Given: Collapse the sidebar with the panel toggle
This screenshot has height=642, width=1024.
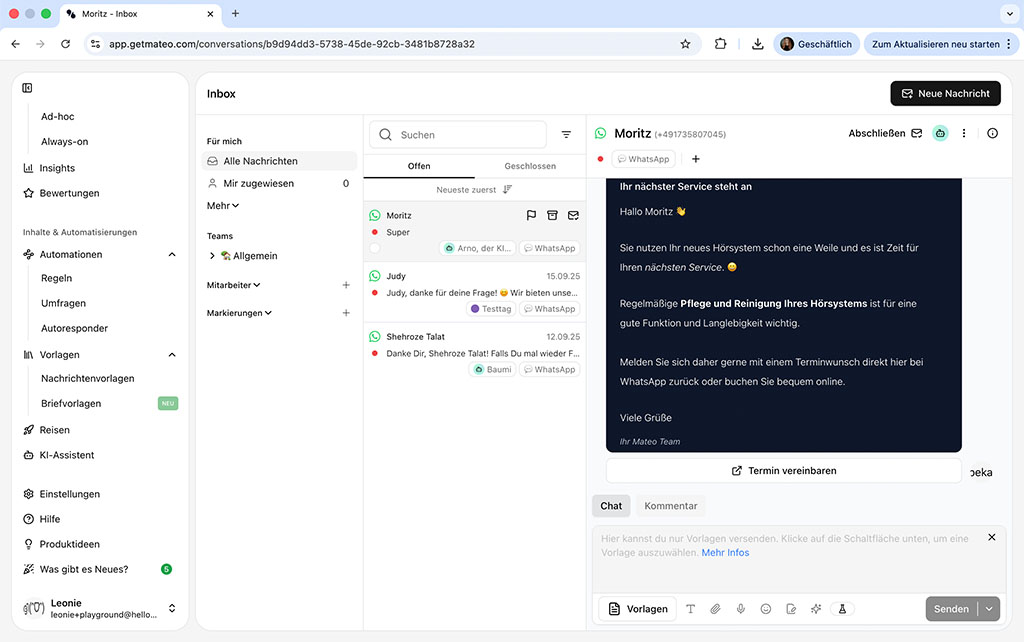Looking at the screenshot, I should [28, 88].
